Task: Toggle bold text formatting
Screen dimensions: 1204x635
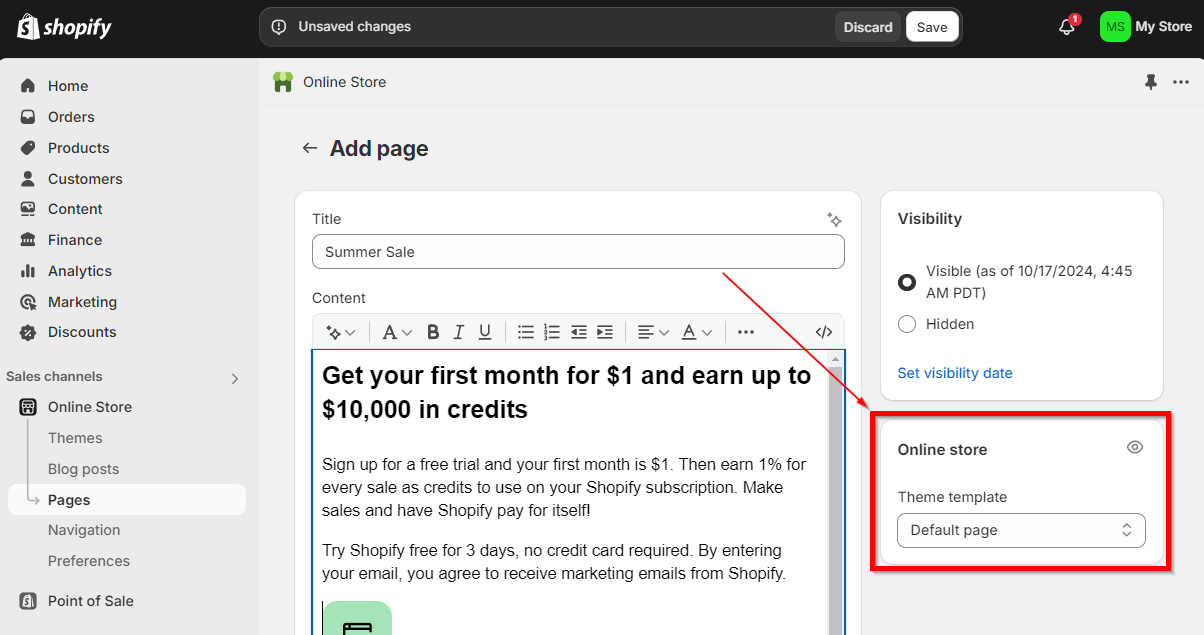Action: point(433,332)
